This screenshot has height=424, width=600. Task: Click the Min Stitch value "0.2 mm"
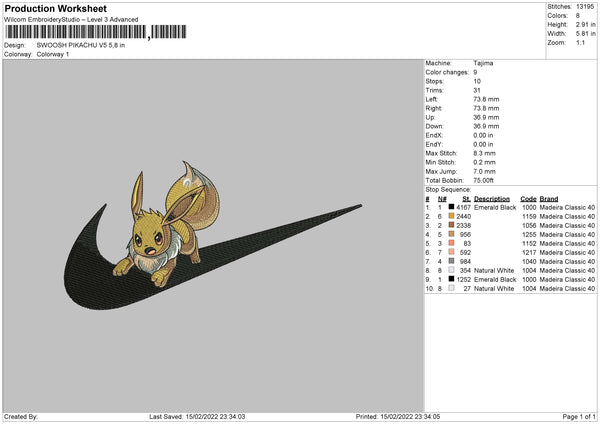point(484,162)
